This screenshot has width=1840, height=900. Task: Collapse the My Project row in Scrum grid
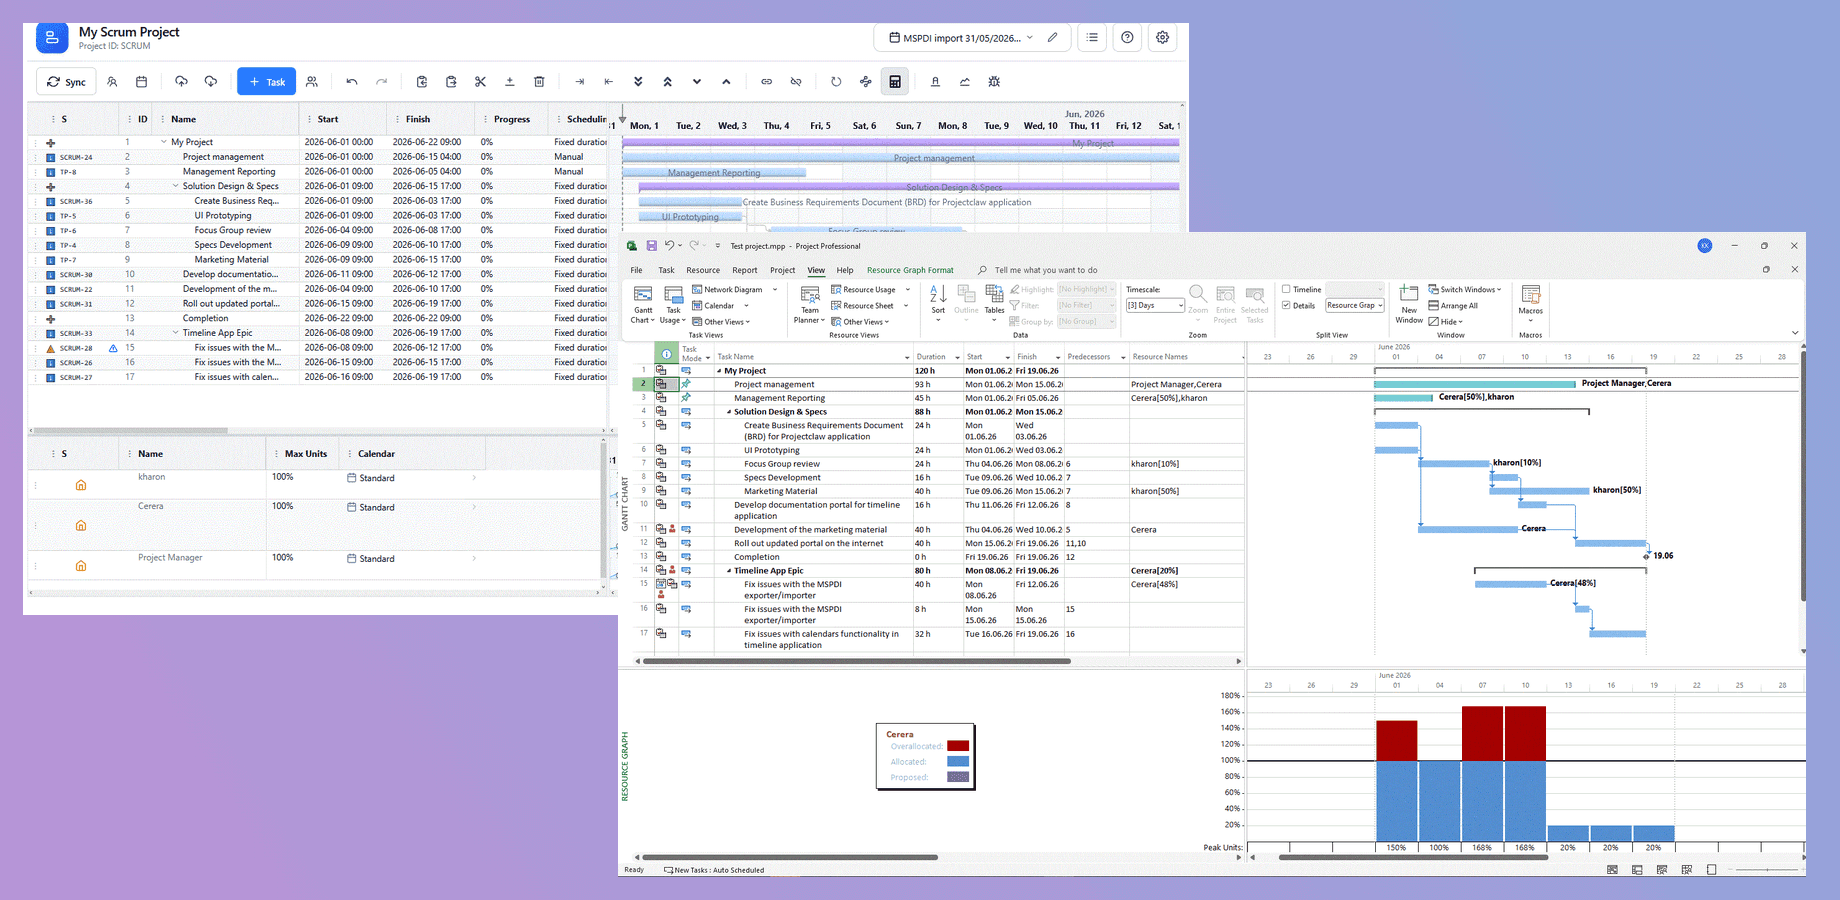[x=164, y=142]
